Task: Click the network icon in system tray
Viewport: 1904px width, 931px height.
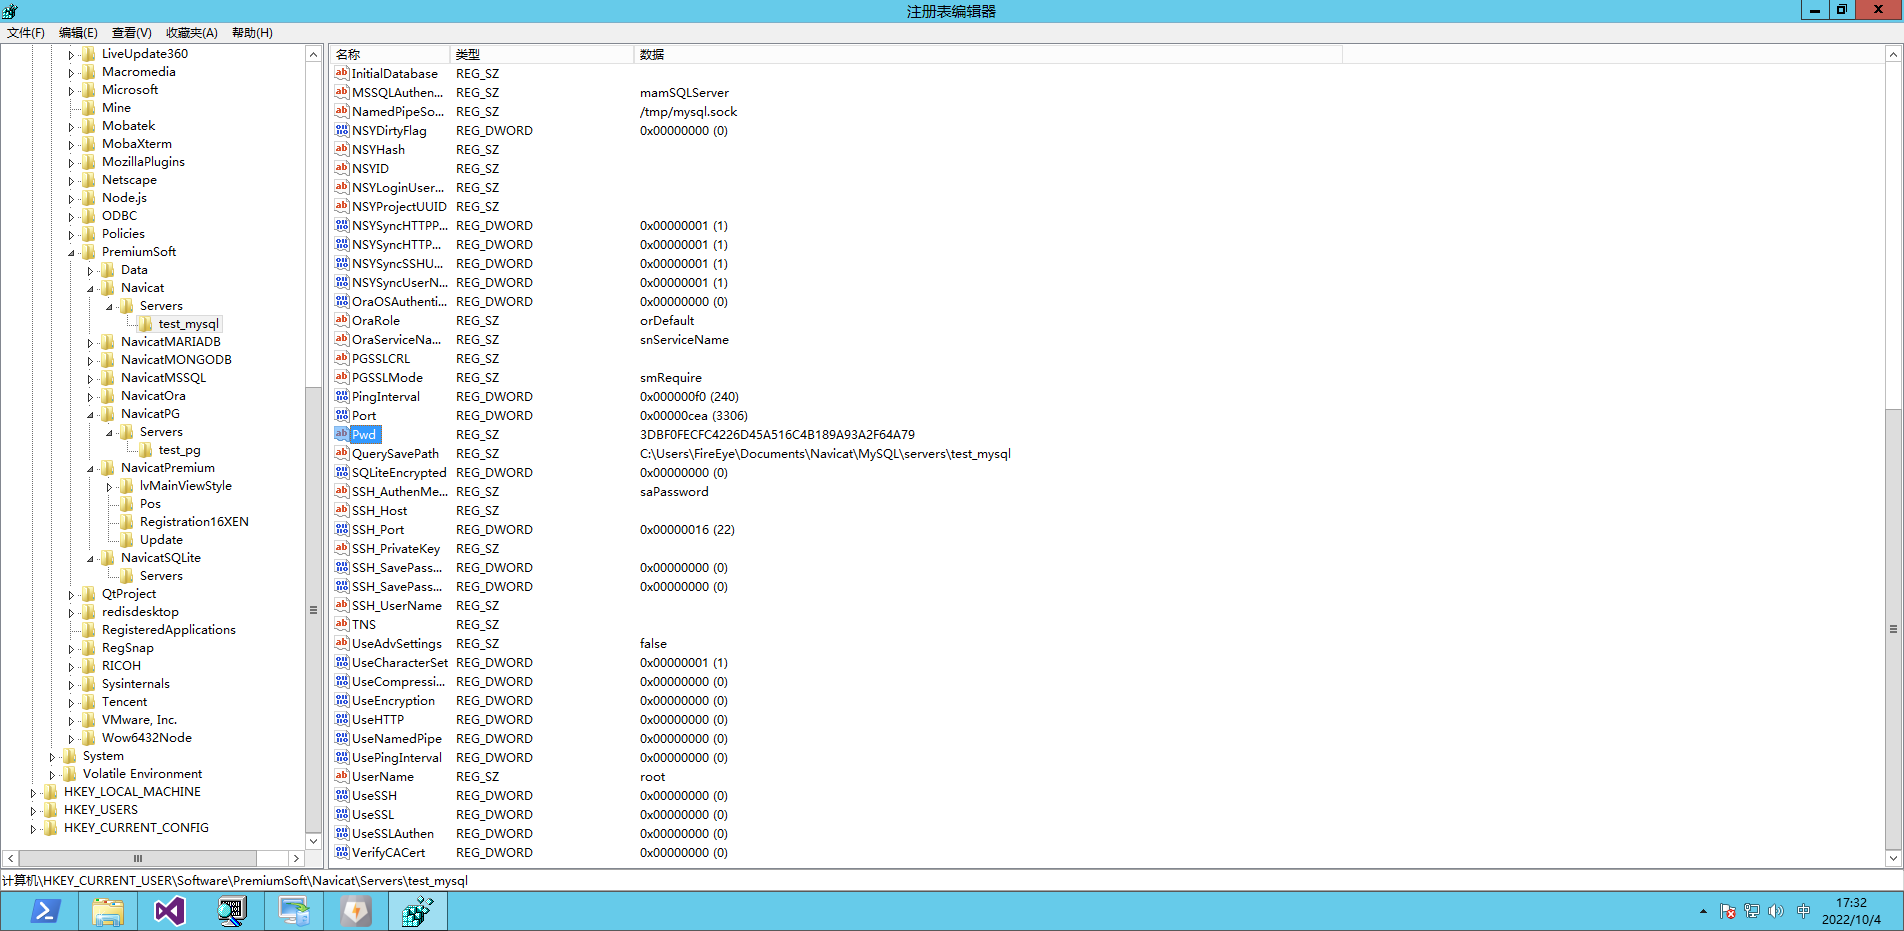Action: coord(1752,911)
